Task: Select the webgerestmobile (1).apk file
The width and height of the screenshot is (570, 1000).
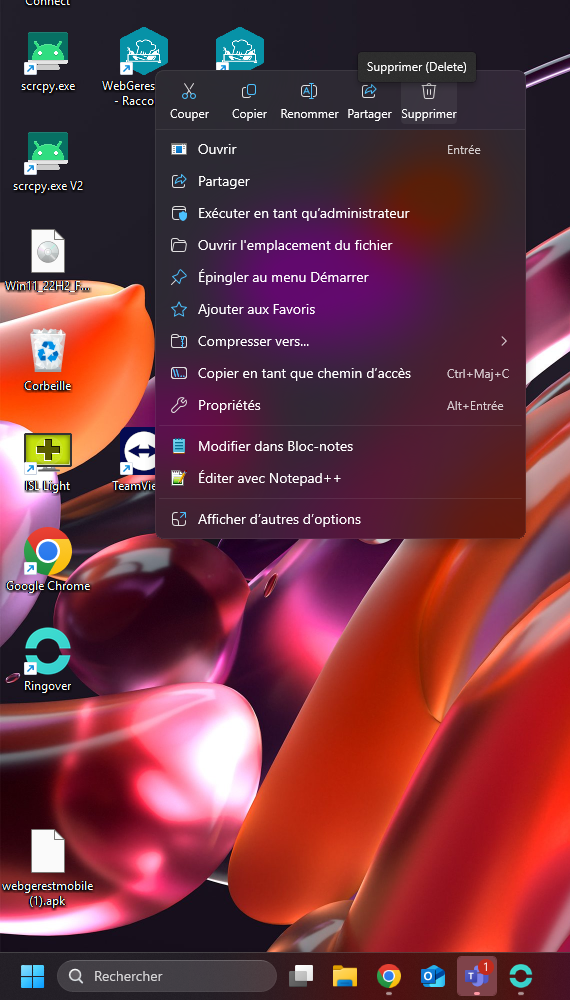Action: click(48, 868)
